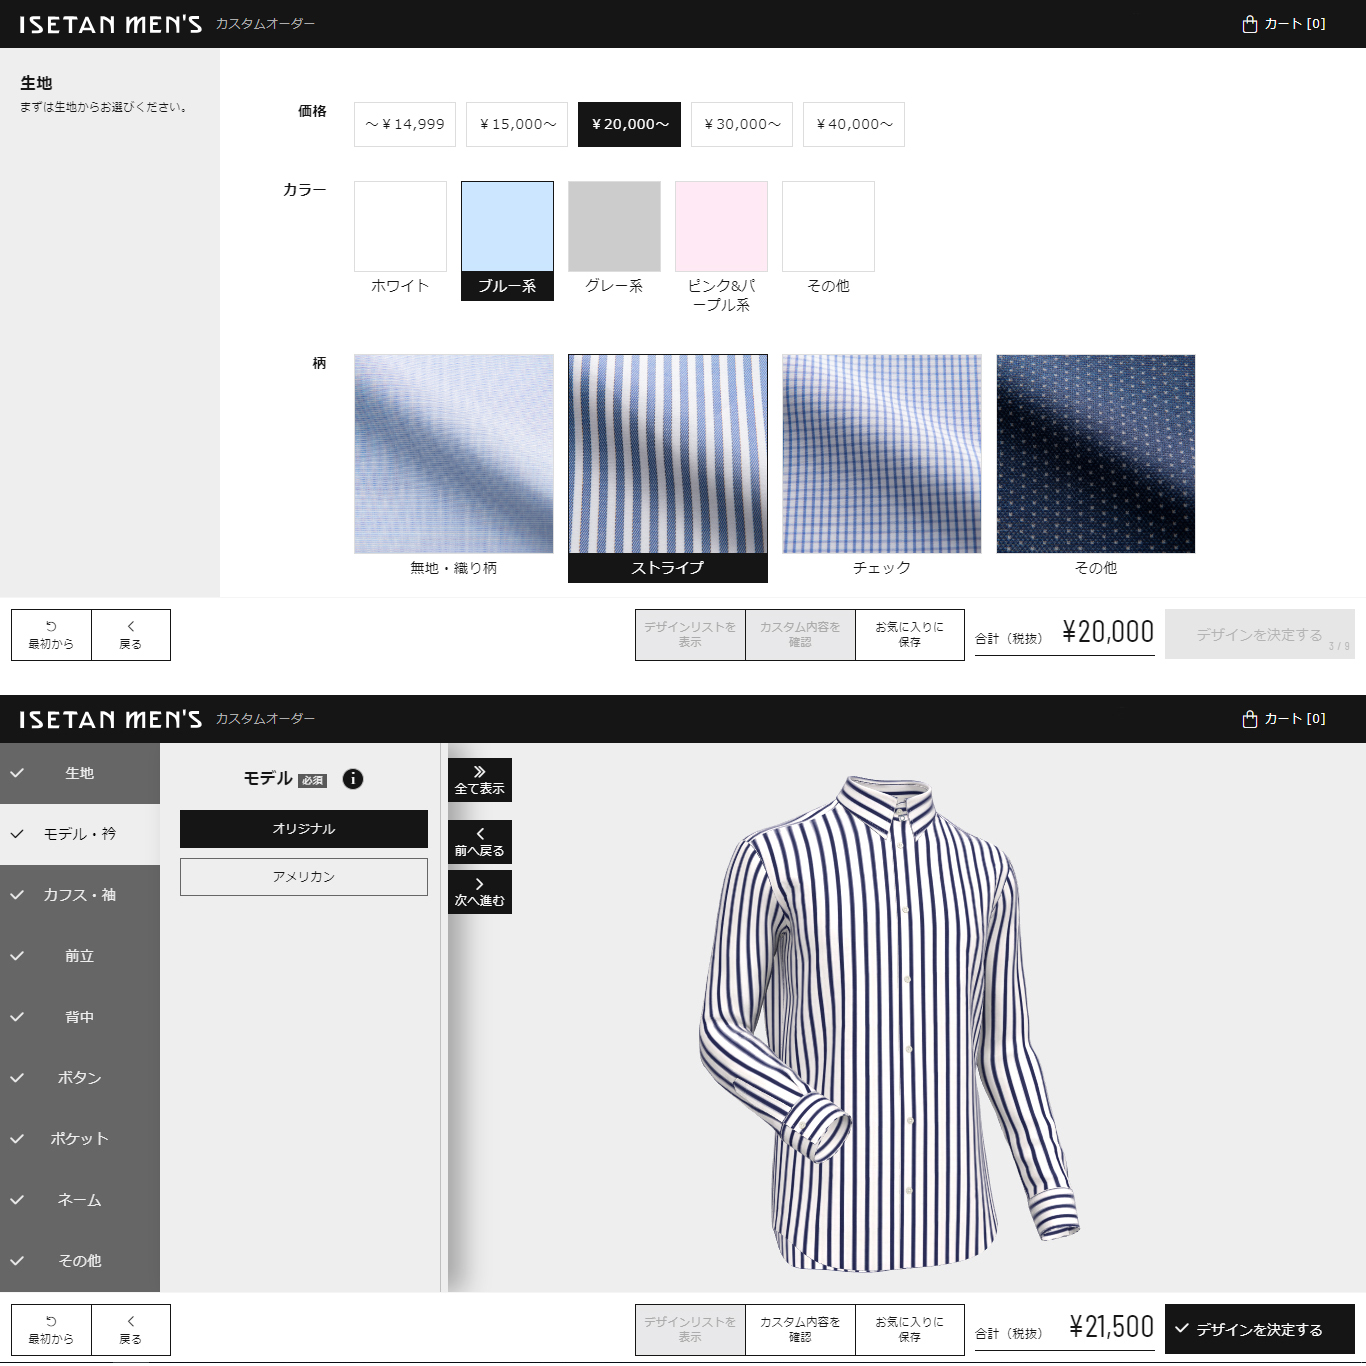Open the ネーム customization tab
The height and width of the screenshot is (1366, 1366).
click(80, 1200)
